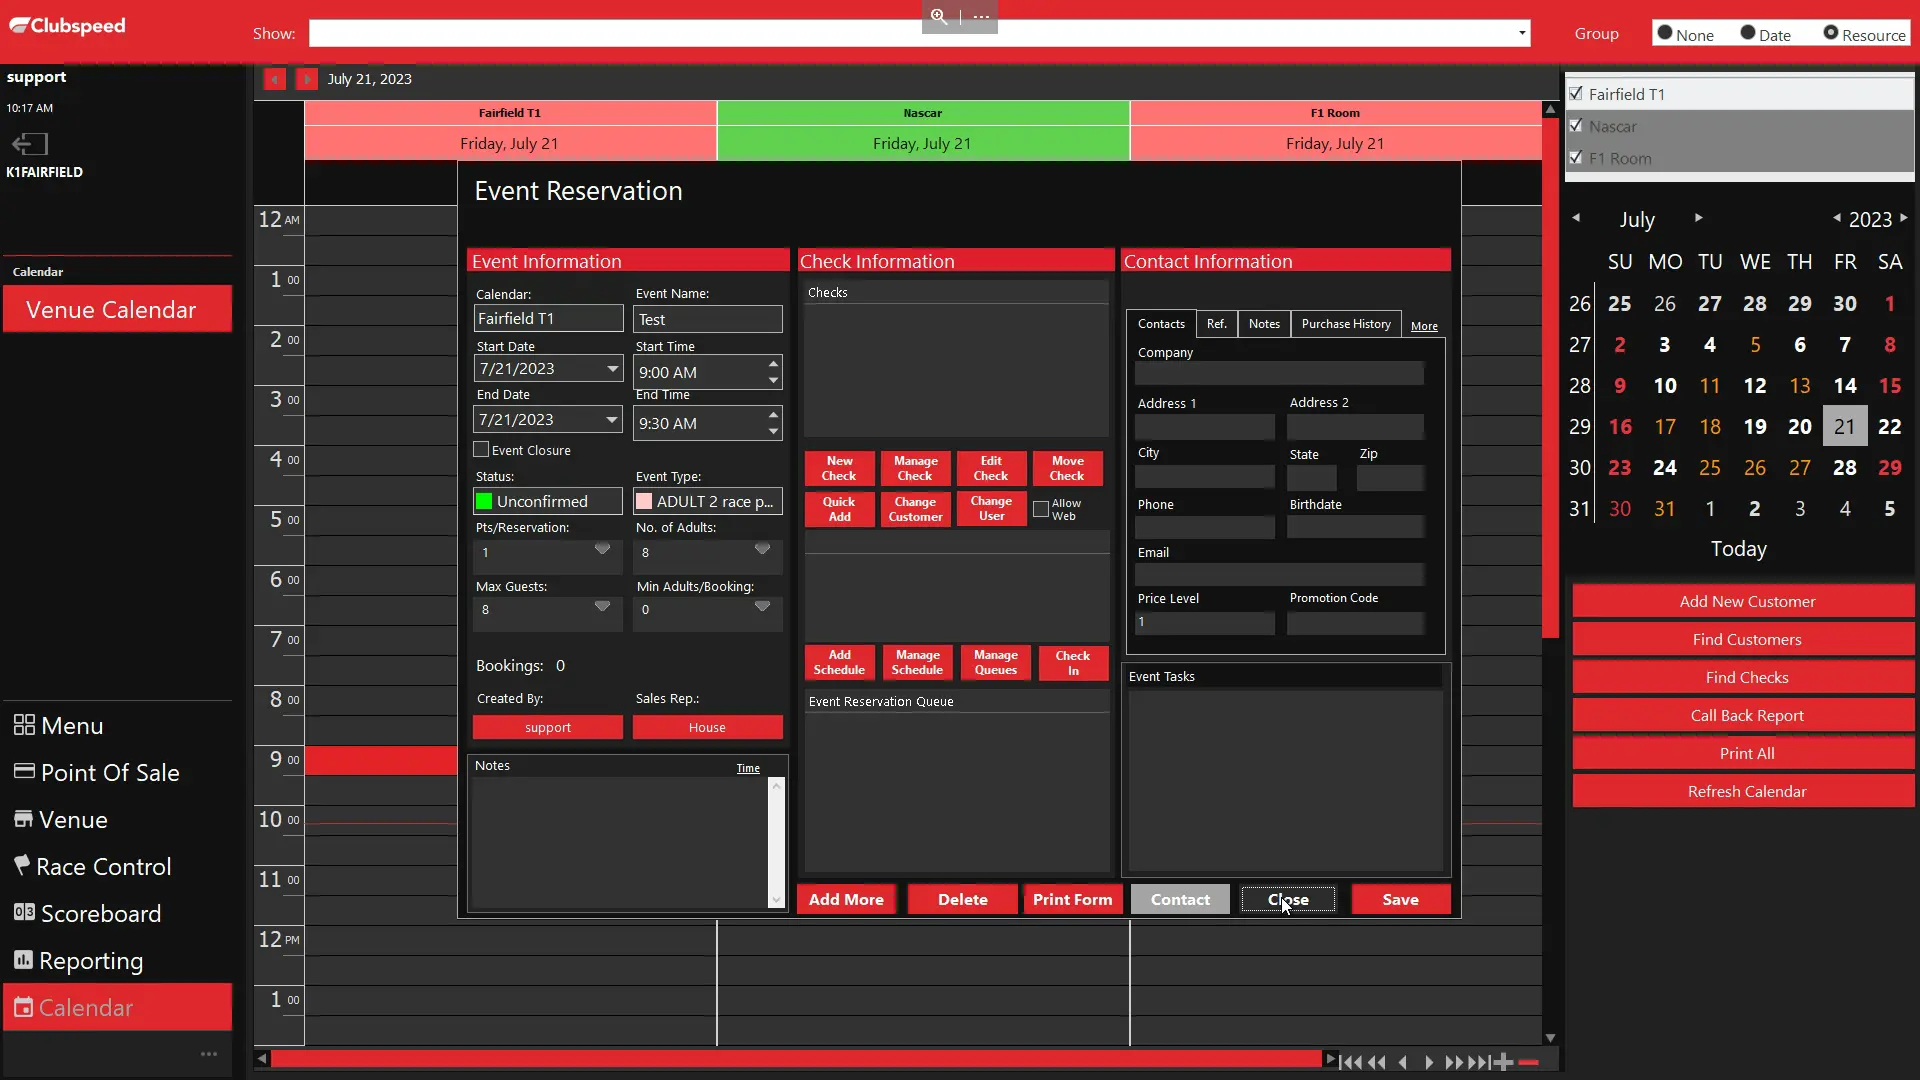The height and width of the screenshot is (1080, 1920).
Task: Click the sidebar overflow dots at bottom left
Action: pyautogui.click(x=209, y=1054)
